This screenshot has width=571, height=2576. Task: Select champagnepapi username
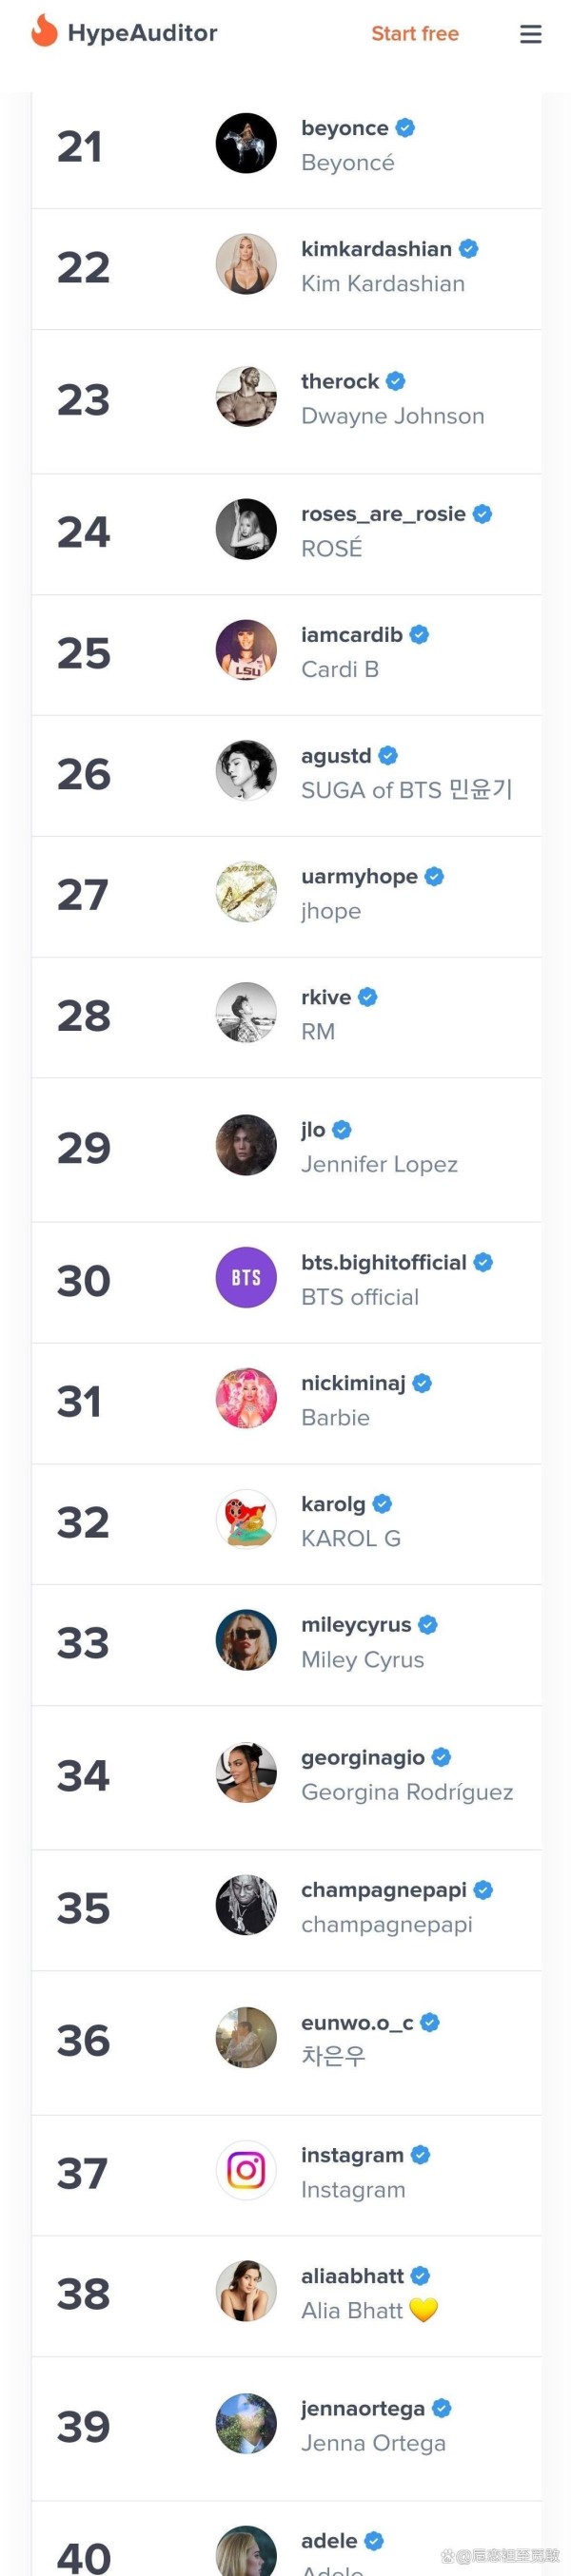384,1890
